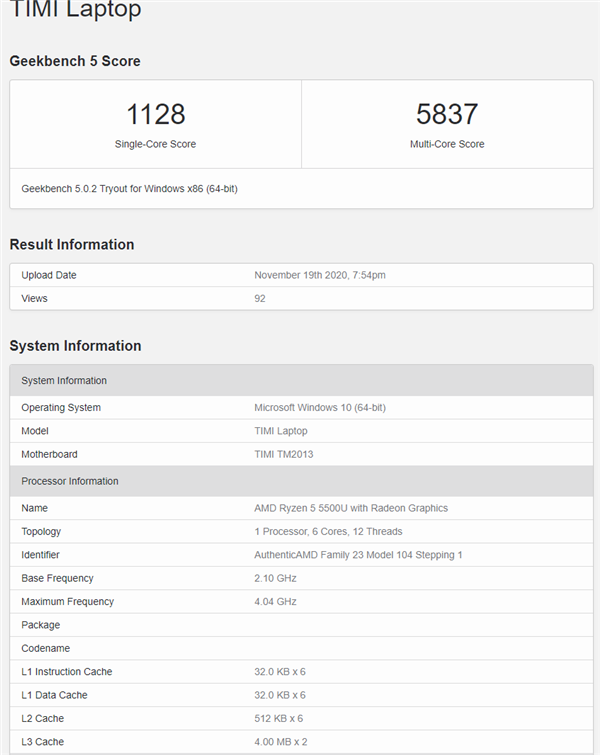Click the 4.04 GHz maximum frequency value
Screen dimensions: 600x755
point(275,601)
